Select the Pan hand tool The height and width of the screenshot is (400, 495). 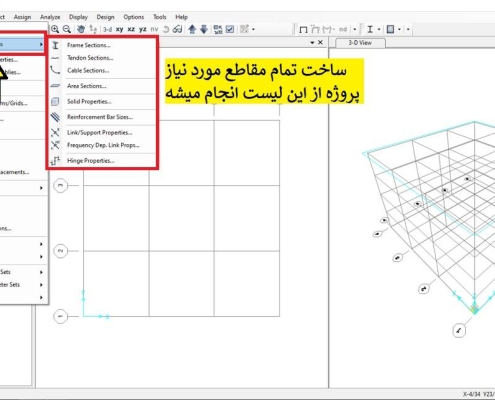(x=81, y=29)
